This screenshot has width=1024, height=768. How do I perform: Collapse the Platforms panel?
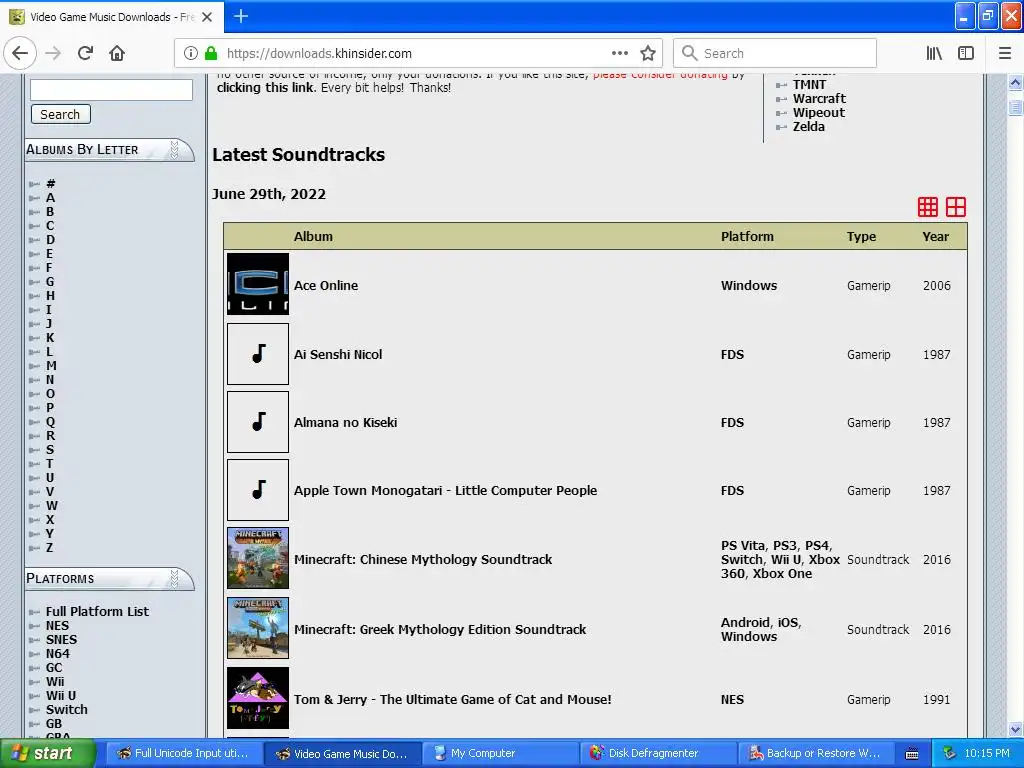pyautogui.click(x=174, y=579)
